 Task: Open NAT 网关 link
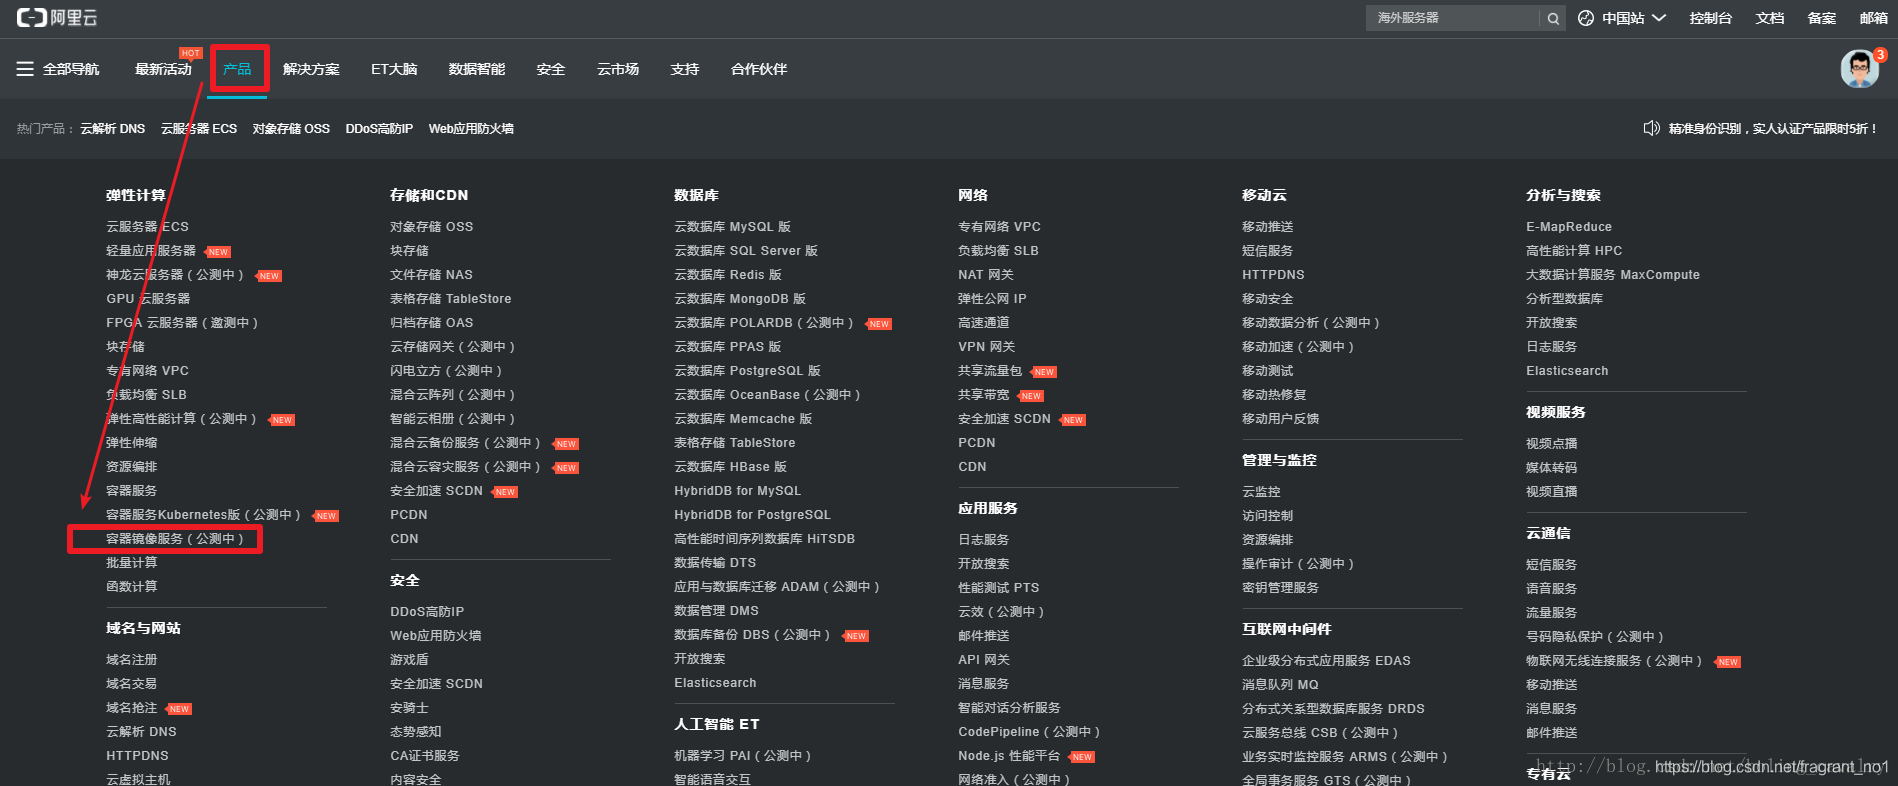pyautogui.click(x=986, y=275)
